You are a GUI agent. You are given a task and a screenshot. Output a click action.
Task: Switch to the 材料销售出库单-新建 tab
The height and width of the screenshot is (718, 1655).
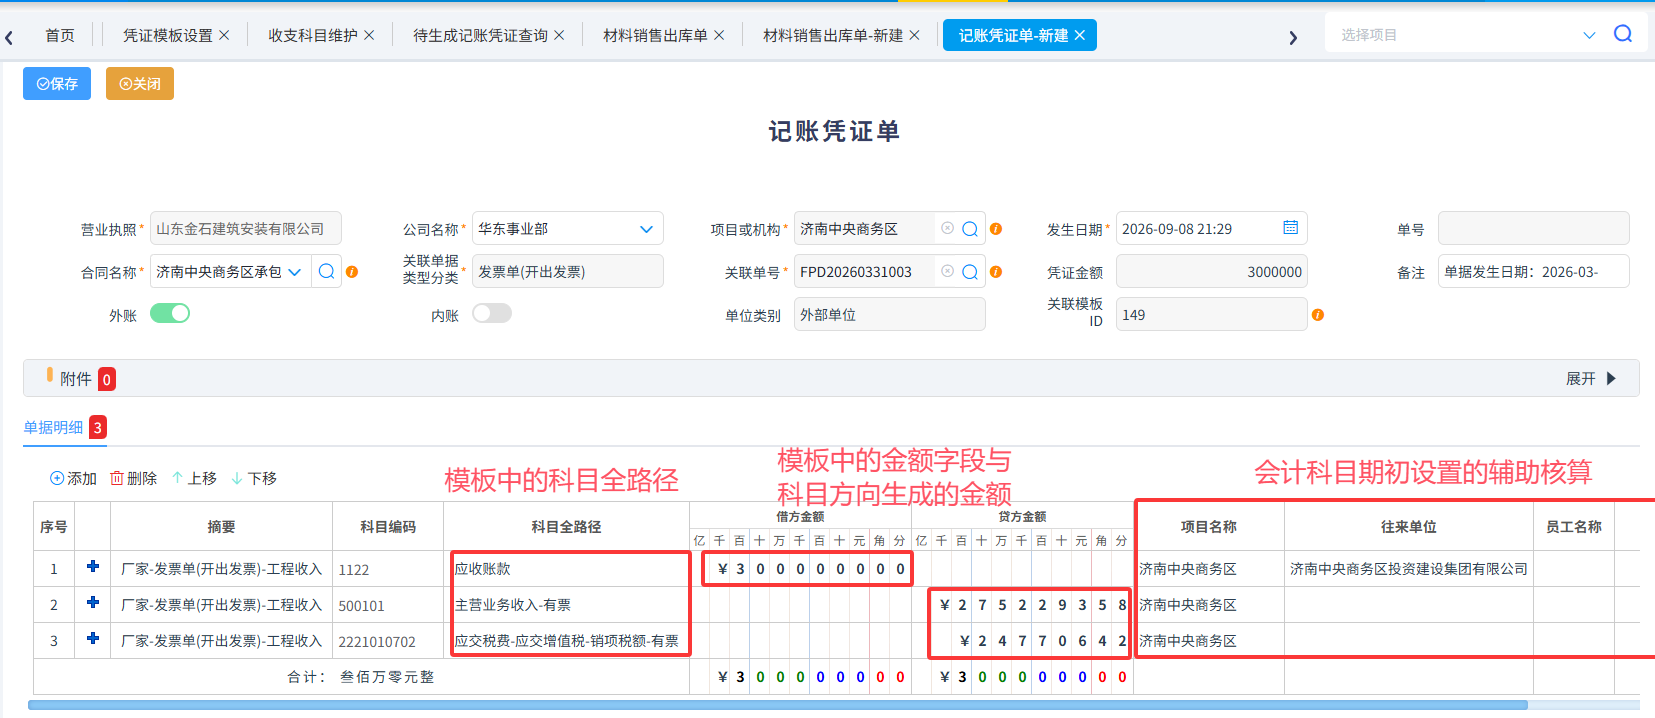[832, 35]
